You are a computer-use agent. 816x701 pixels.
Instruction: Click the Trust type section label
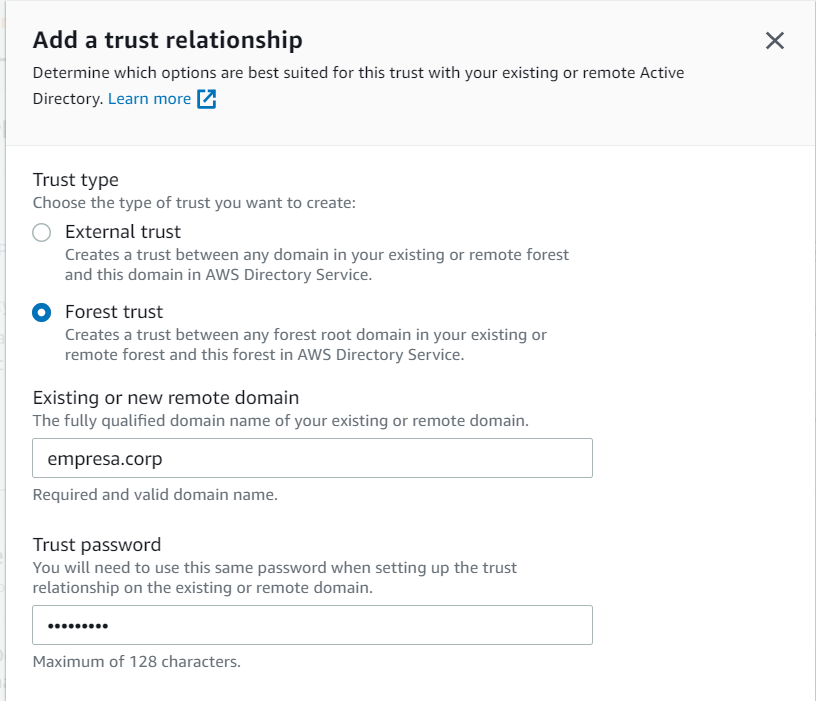tap(76, 180)
